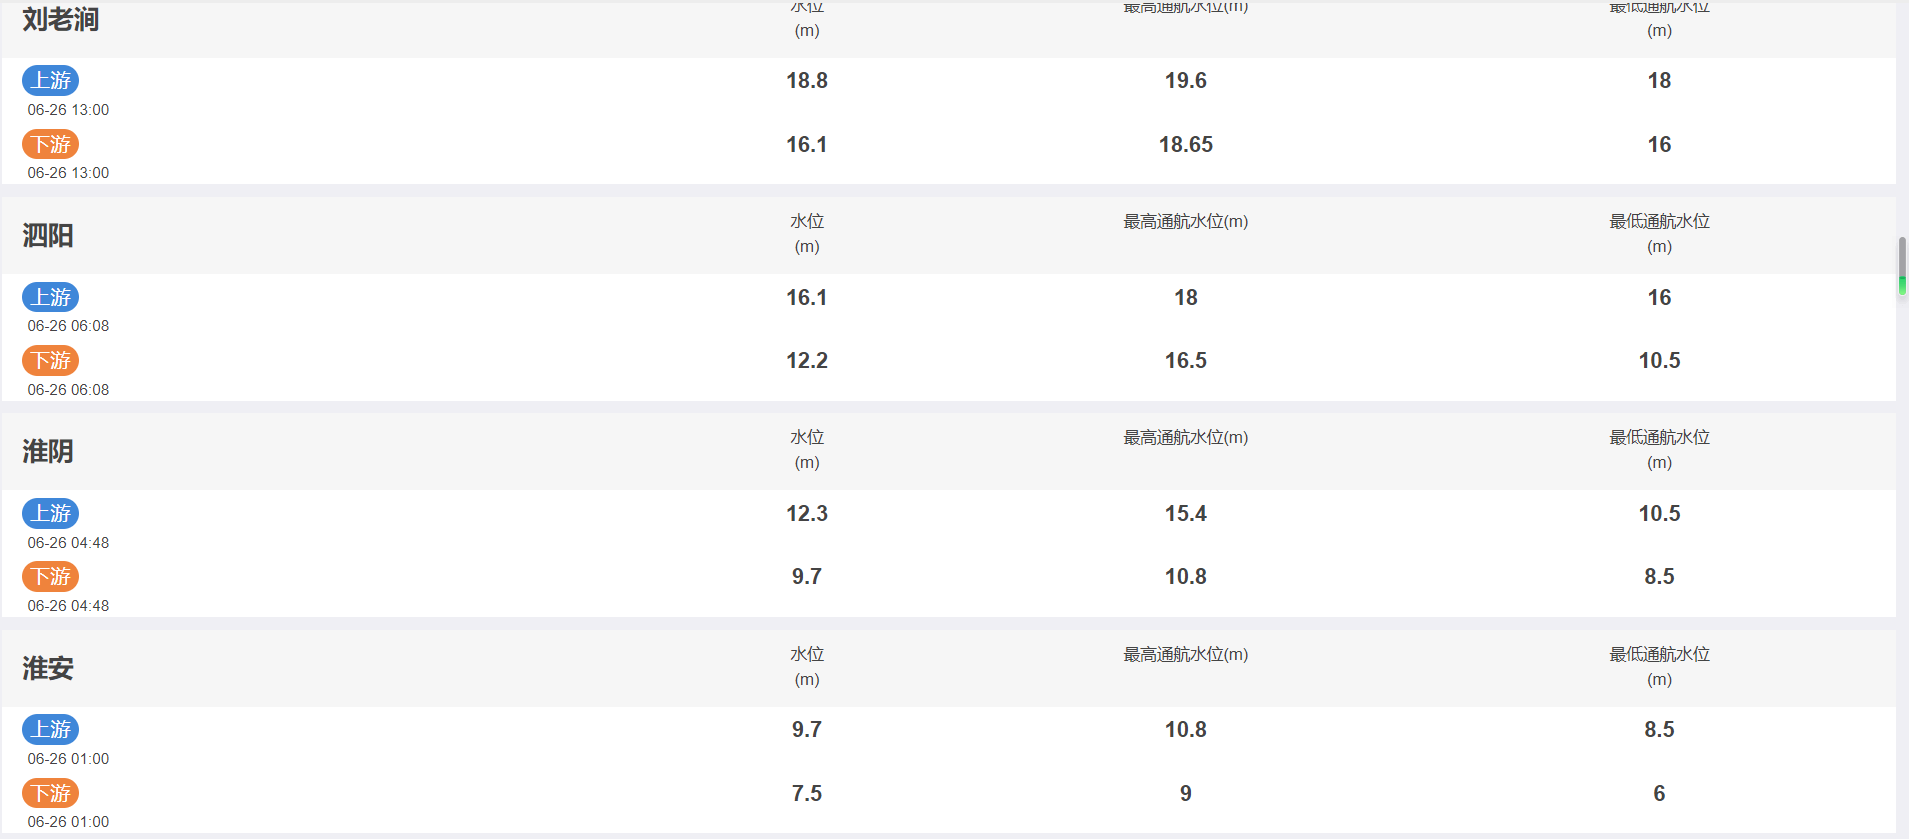Click the blue 上游 badge under 淮安

(51, 729)
